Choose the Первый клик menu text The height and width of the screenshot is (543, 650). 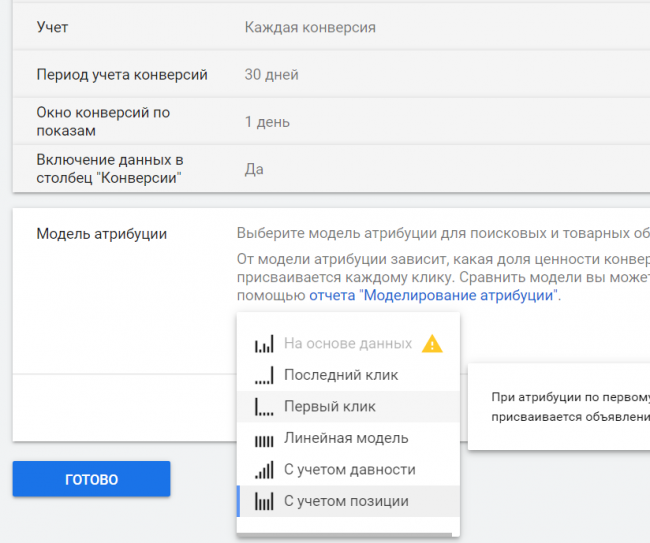coord(329,407)
